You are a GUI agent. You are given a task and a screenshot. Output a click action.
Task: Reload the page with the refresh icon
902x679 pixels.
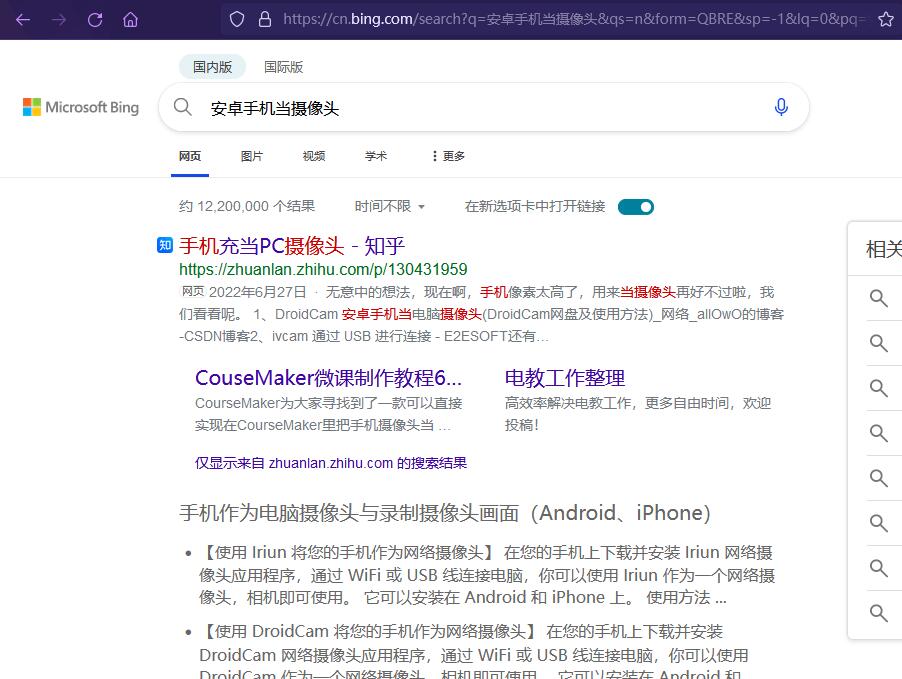coord(95,20)
